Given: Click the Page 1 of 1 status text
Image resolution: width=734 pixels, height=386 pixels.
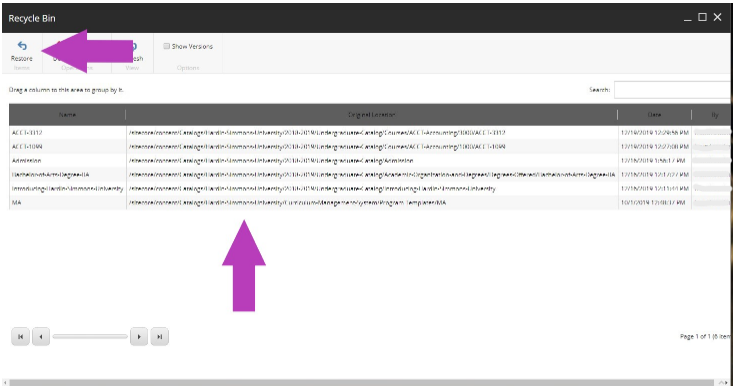Looking at the screenshot, I should 705,336.
